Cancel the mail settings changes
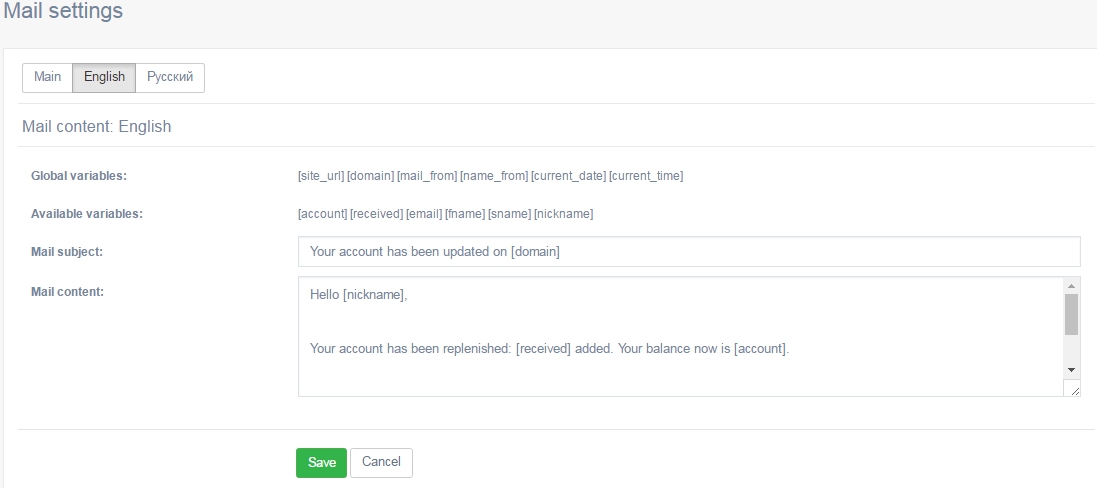 pos(381,463)
